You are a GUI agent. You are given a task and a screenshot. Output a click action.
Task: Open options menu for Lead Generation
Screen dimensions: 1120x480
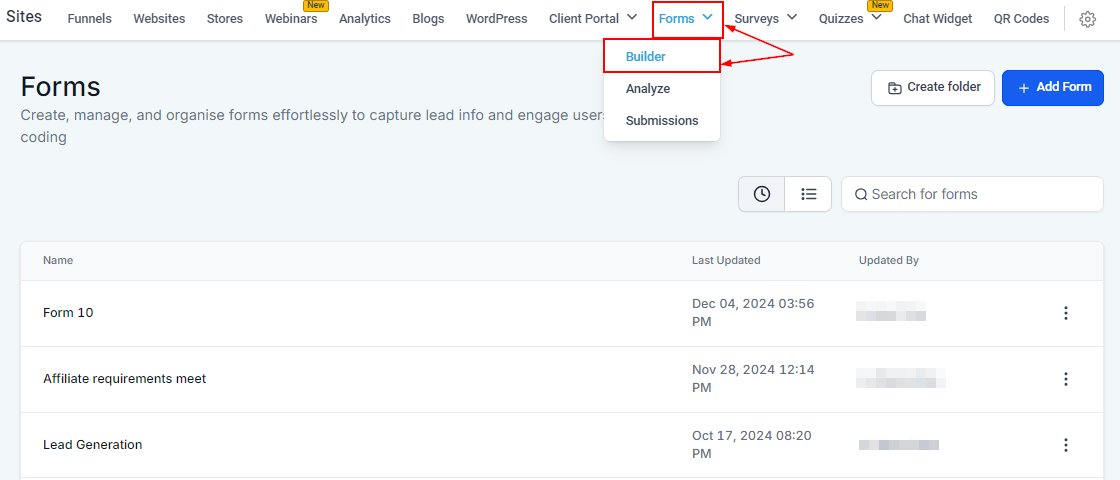tap(1066, 445)
